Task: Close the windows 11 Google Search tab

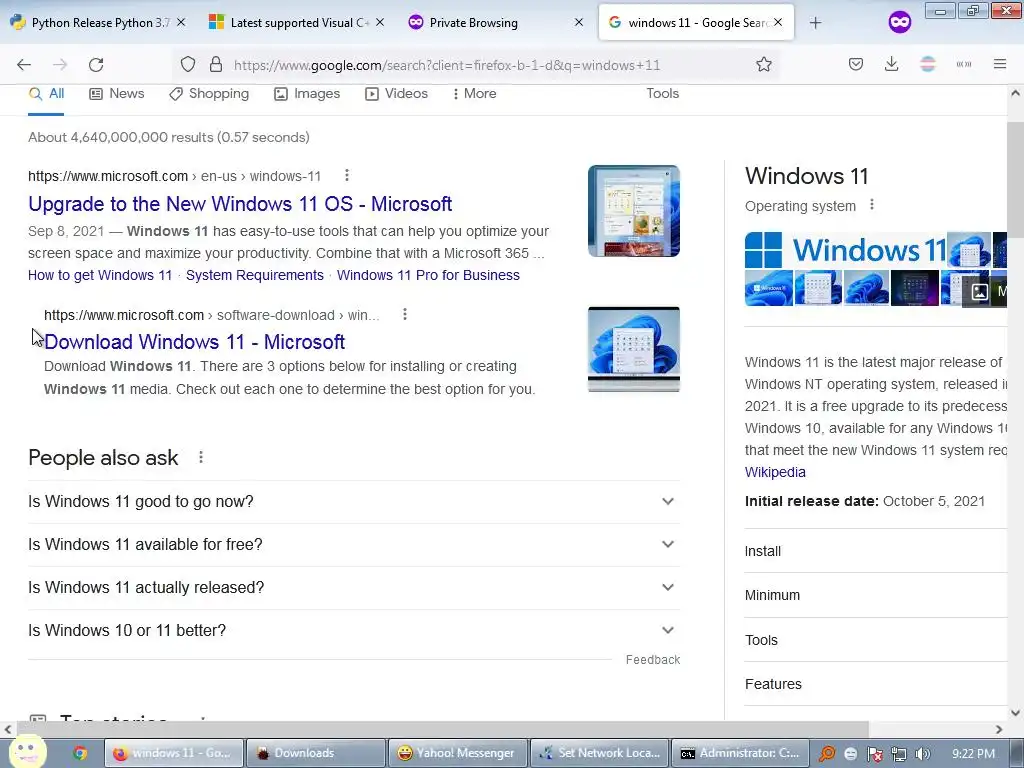Action: pos(778,22)
